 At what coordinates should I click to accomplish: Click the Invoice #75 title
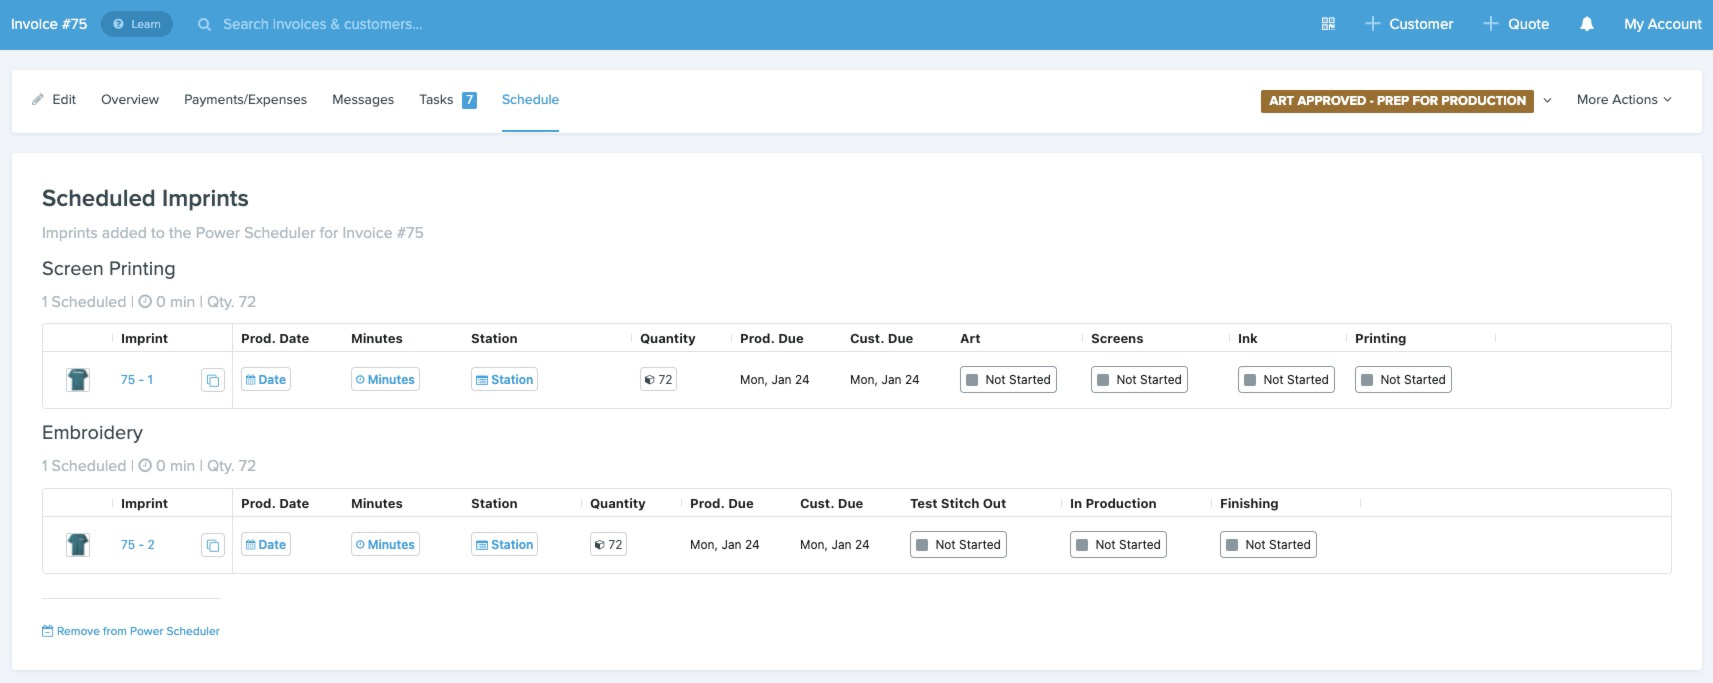pyautogui.click(x=49, y=24)
